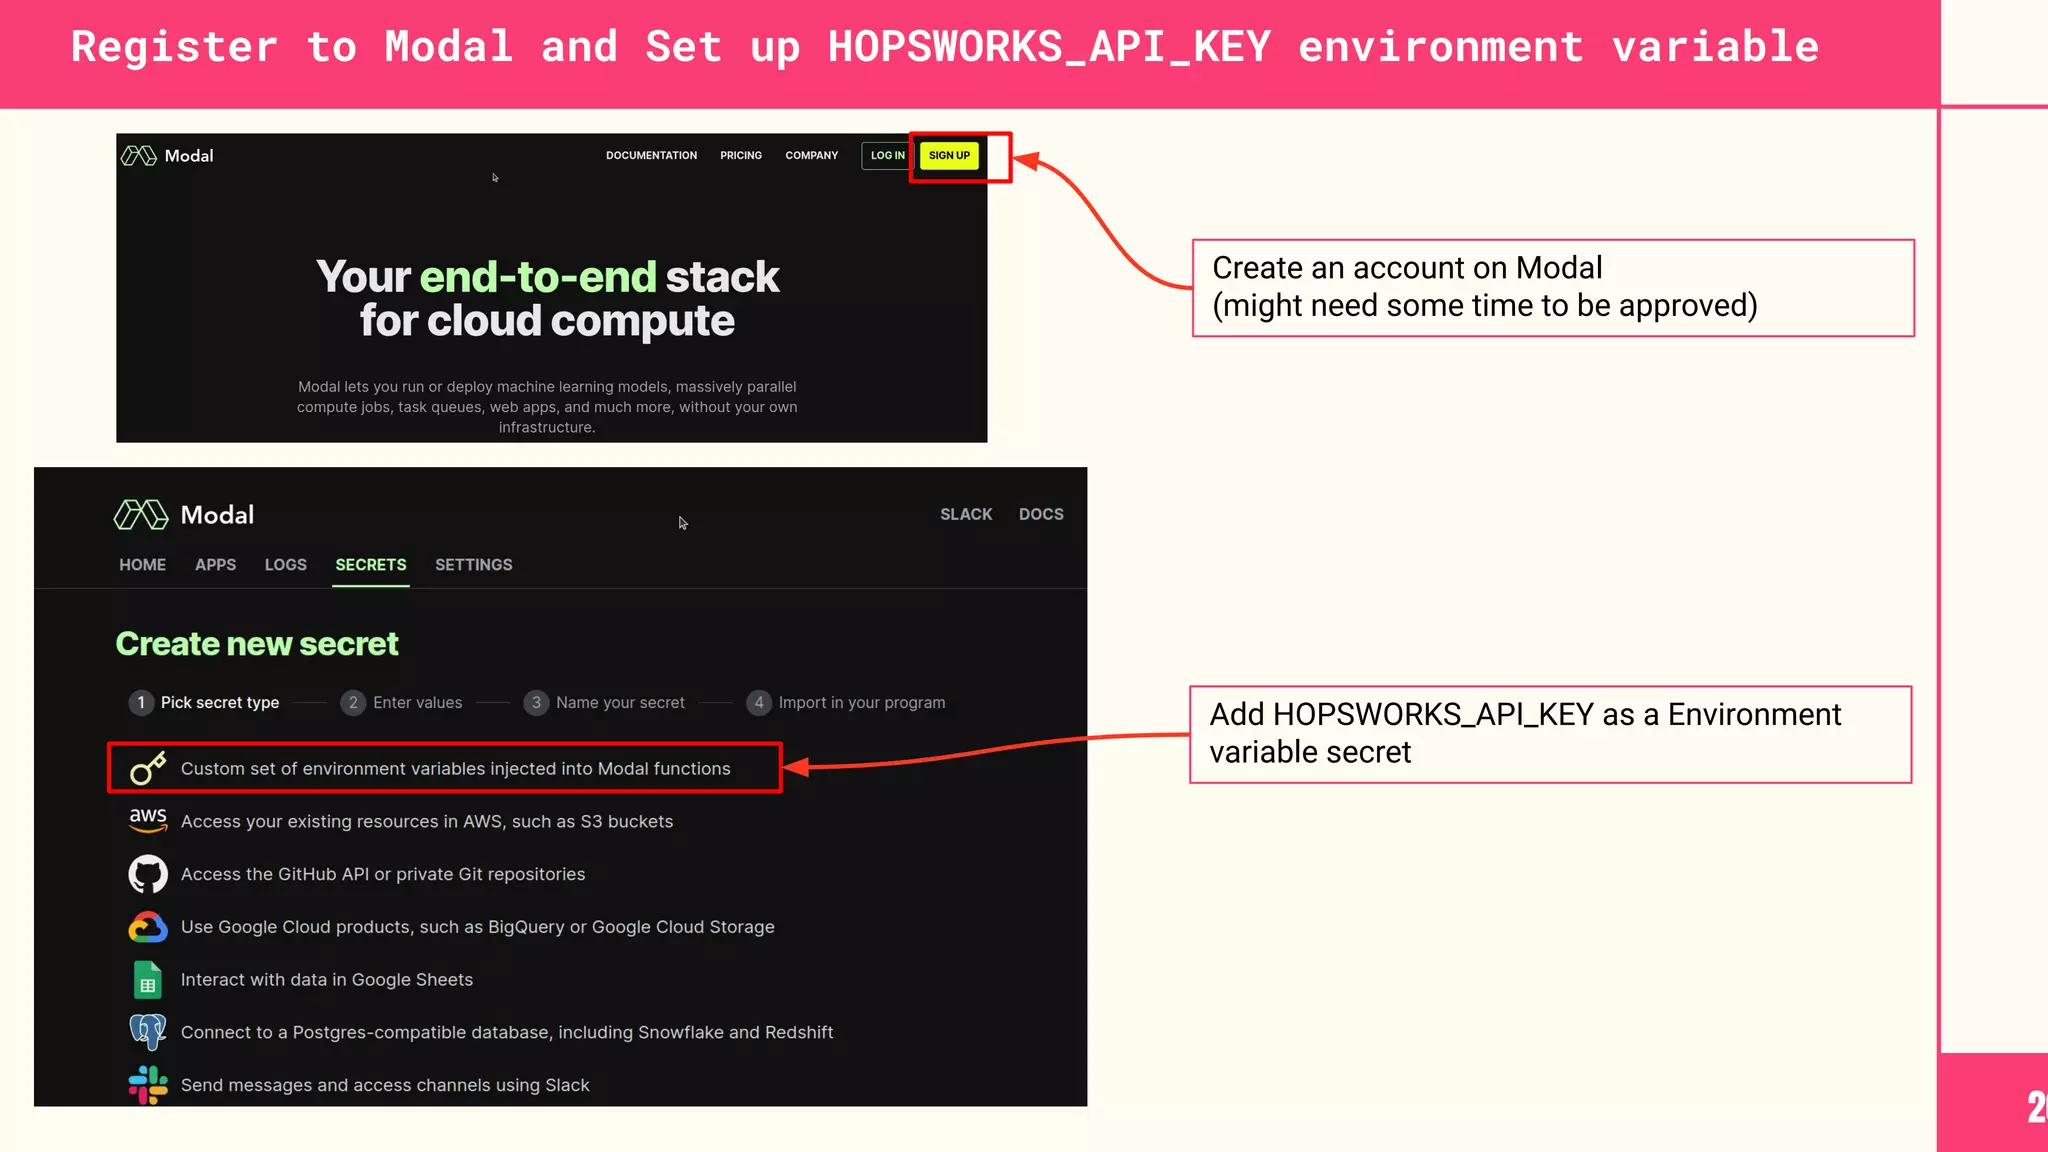Click the 'Create new secret' heading
2048x1152 pixels.
(x=257, y=644)
